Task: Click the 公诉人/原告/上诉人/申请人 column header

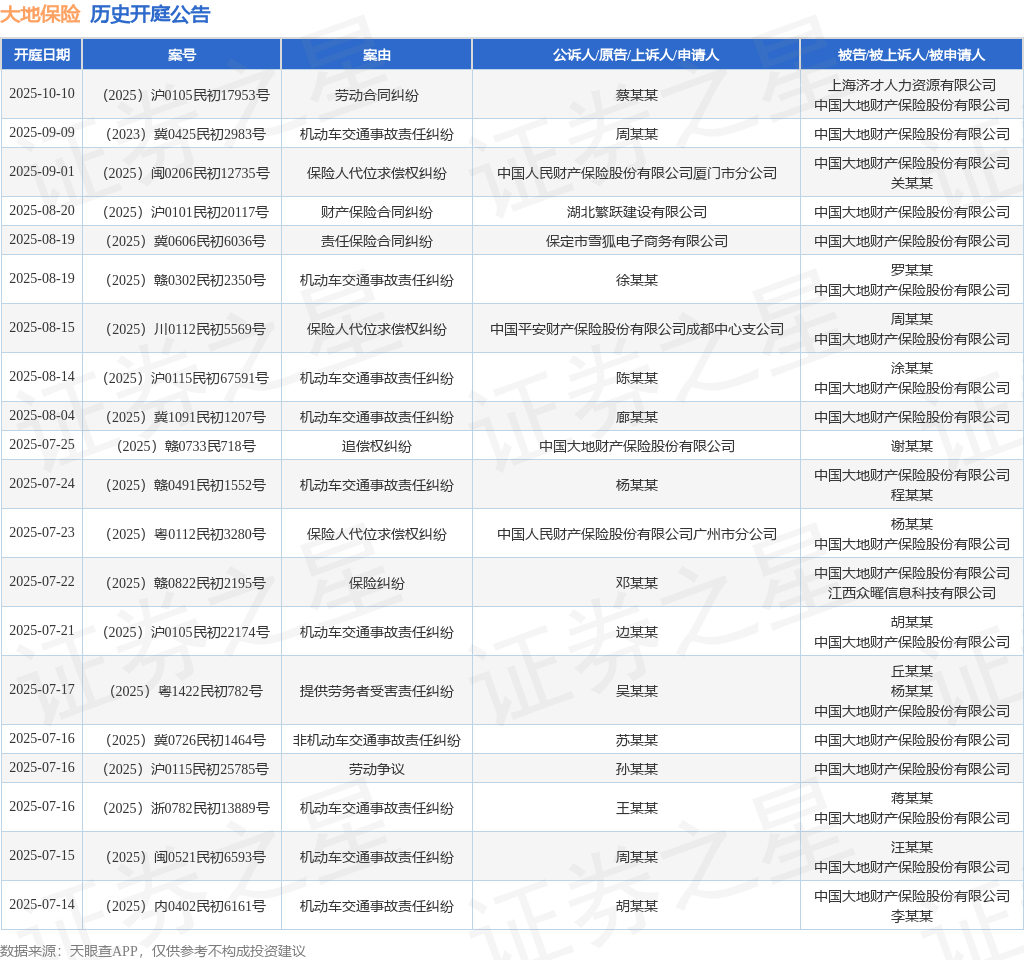Action: 636,55
